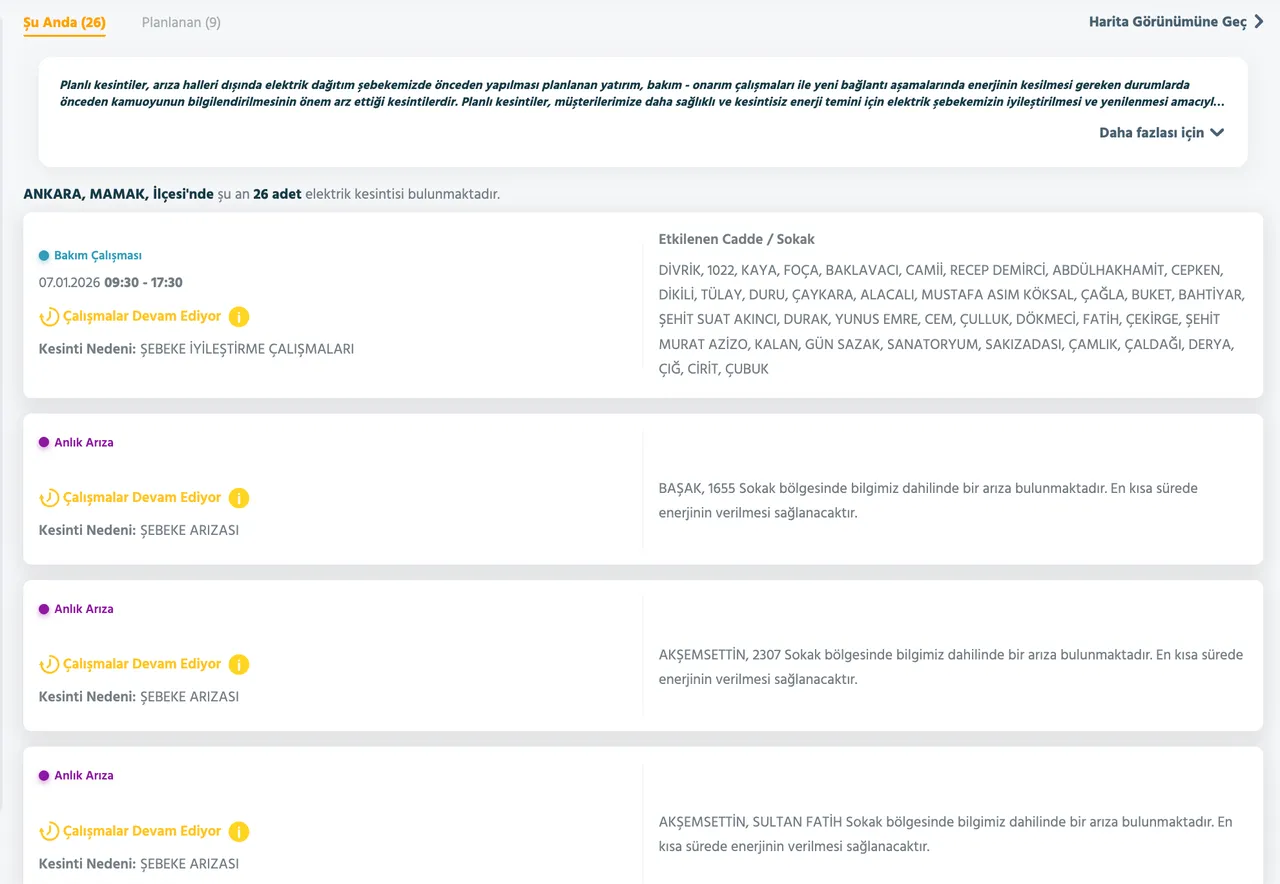Click the clock icon in the Bakım Çalışması card
This screenshot has height=884, width=1280.
pyautogui.click(x=48, y=317)
